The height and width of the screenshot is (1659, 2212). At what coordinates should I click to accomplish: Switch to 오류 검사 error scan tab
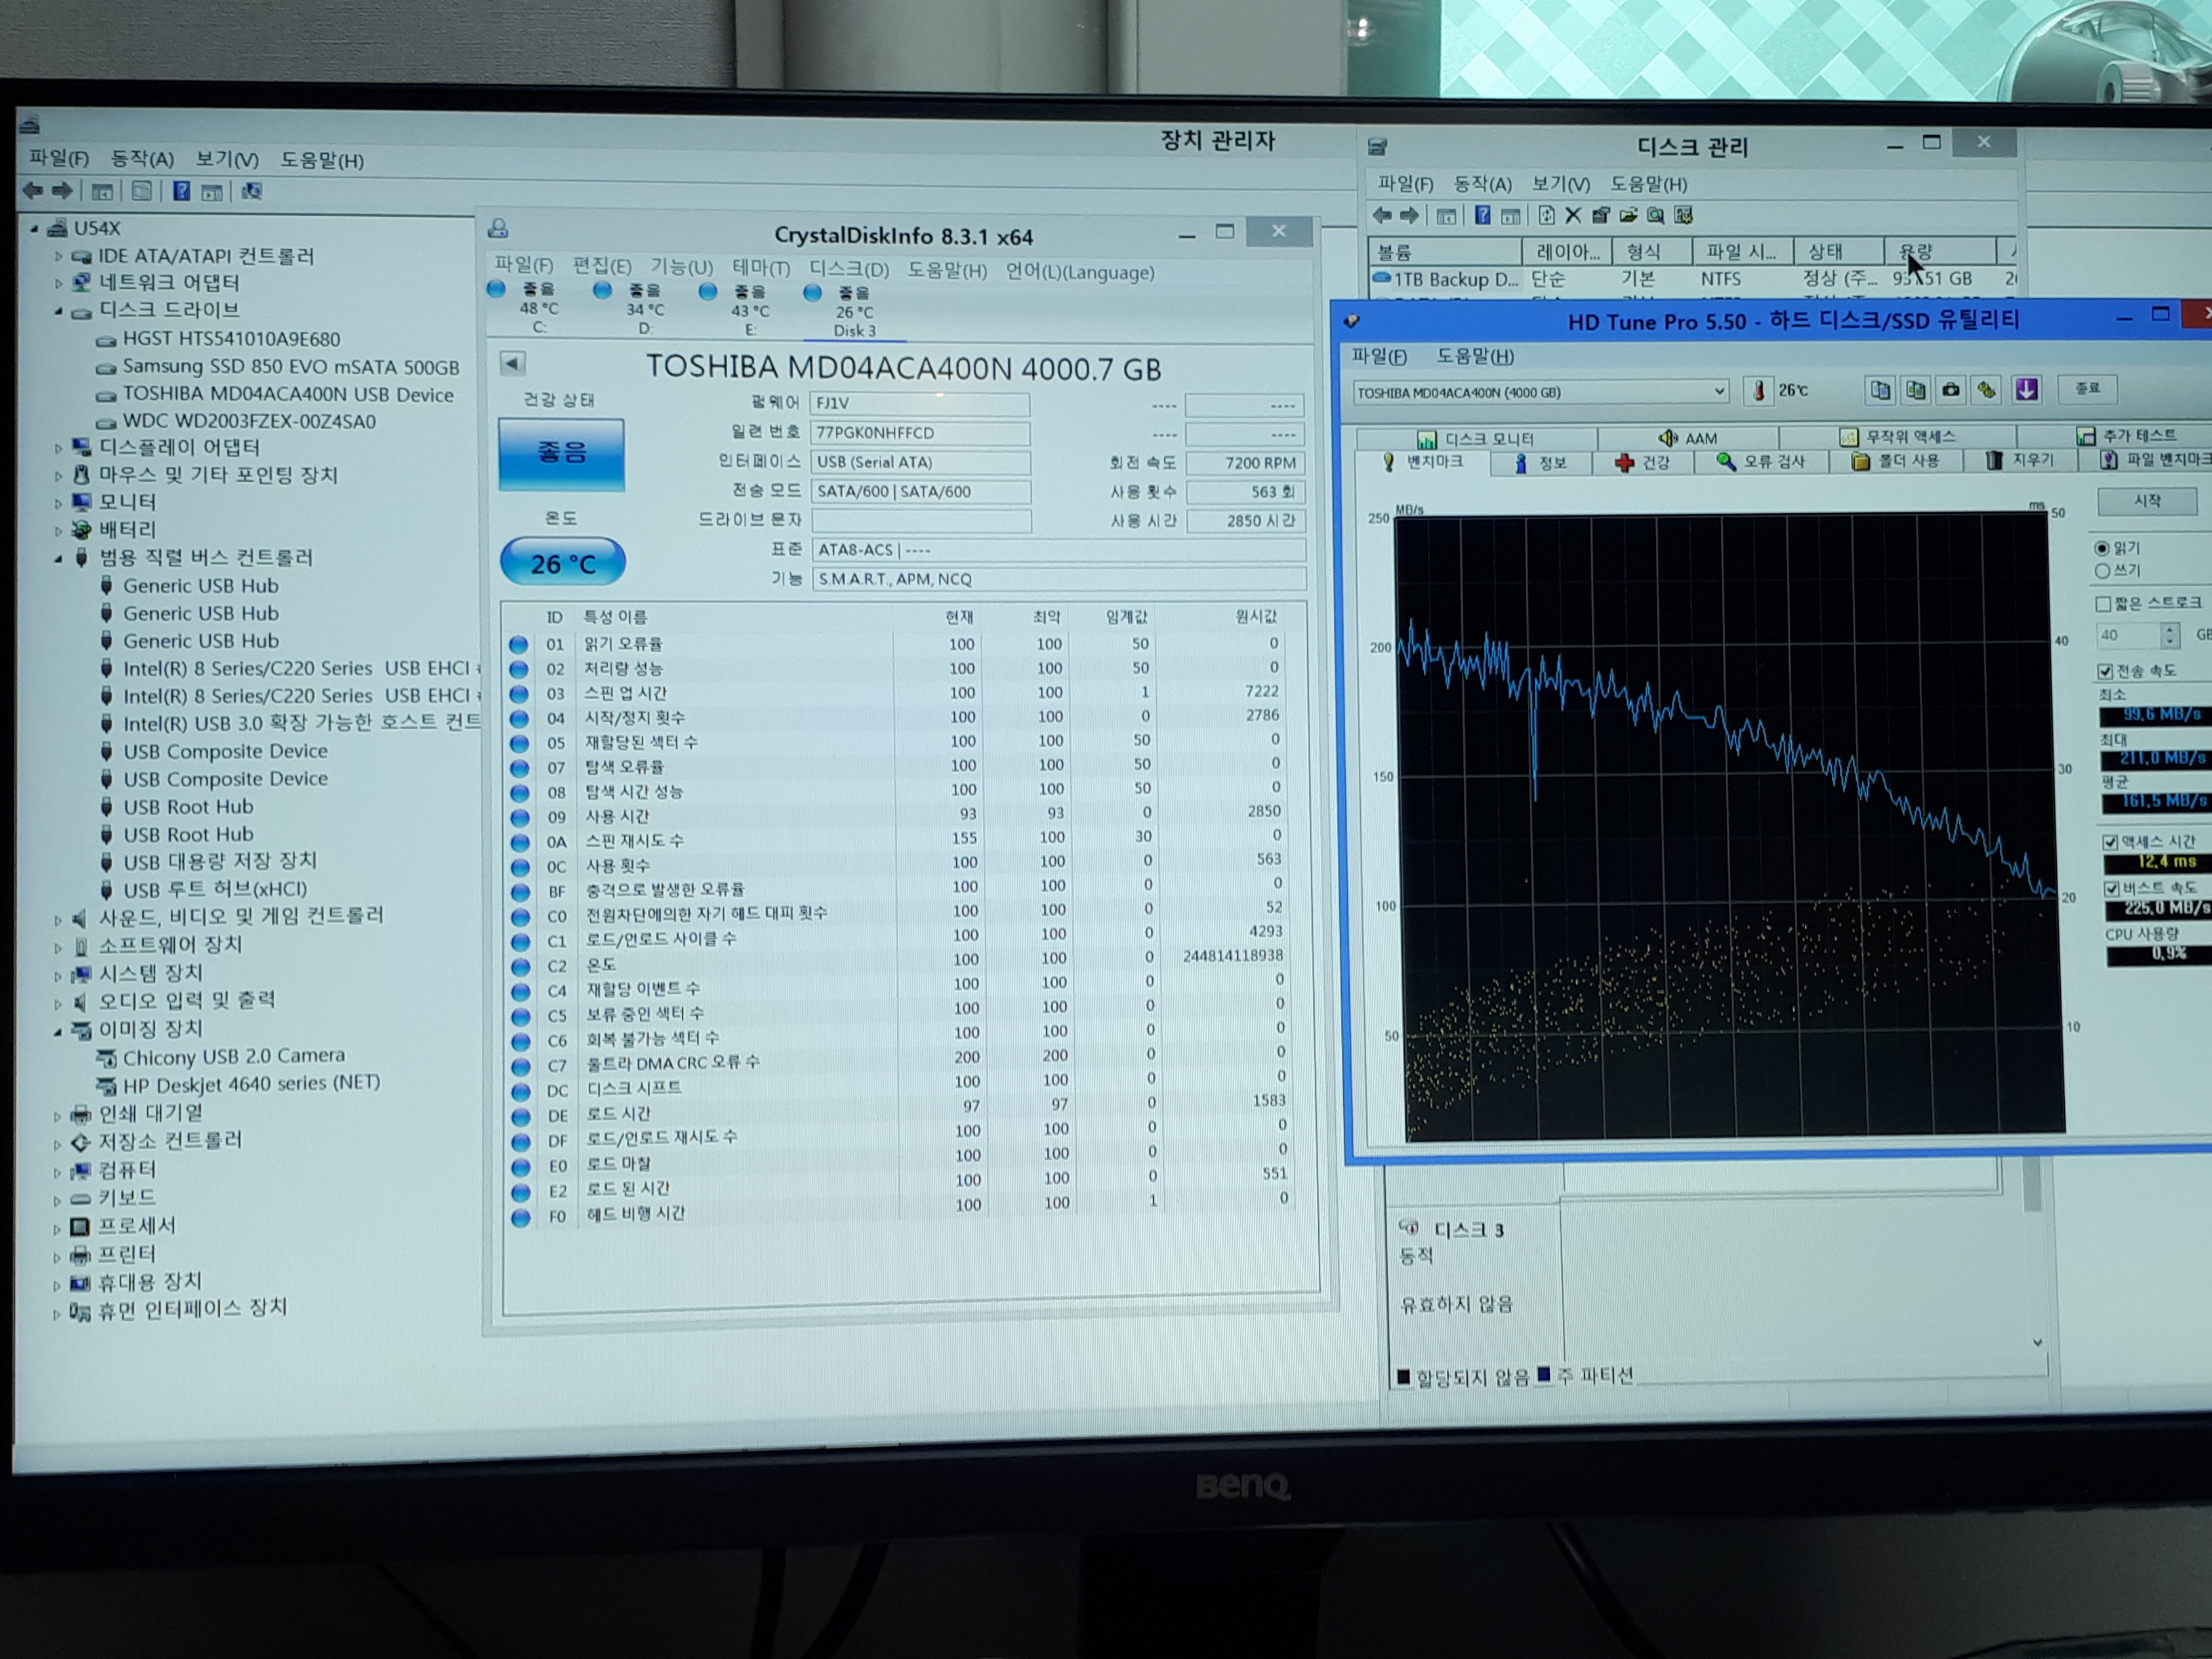1761,461
